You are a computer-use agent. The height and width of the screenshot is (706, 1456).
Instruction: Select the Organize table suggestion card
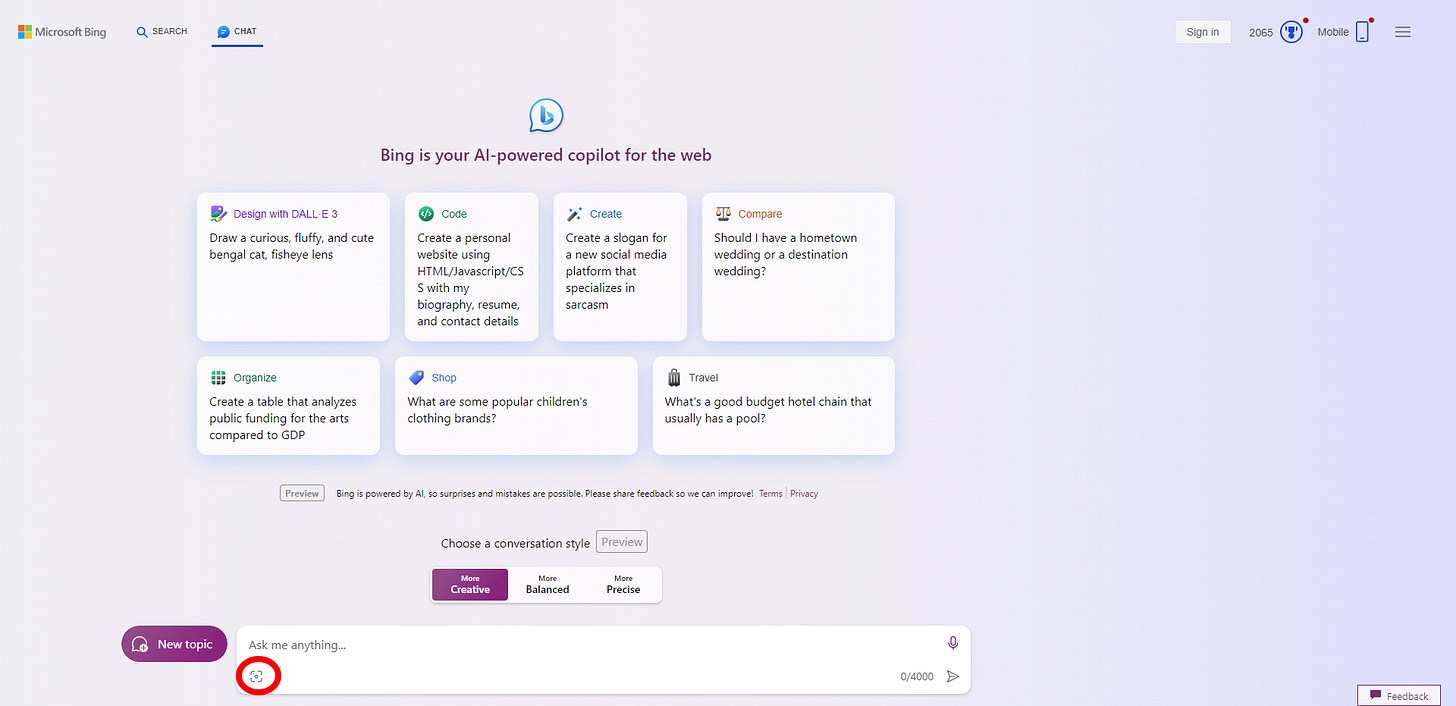click(288, 406)
